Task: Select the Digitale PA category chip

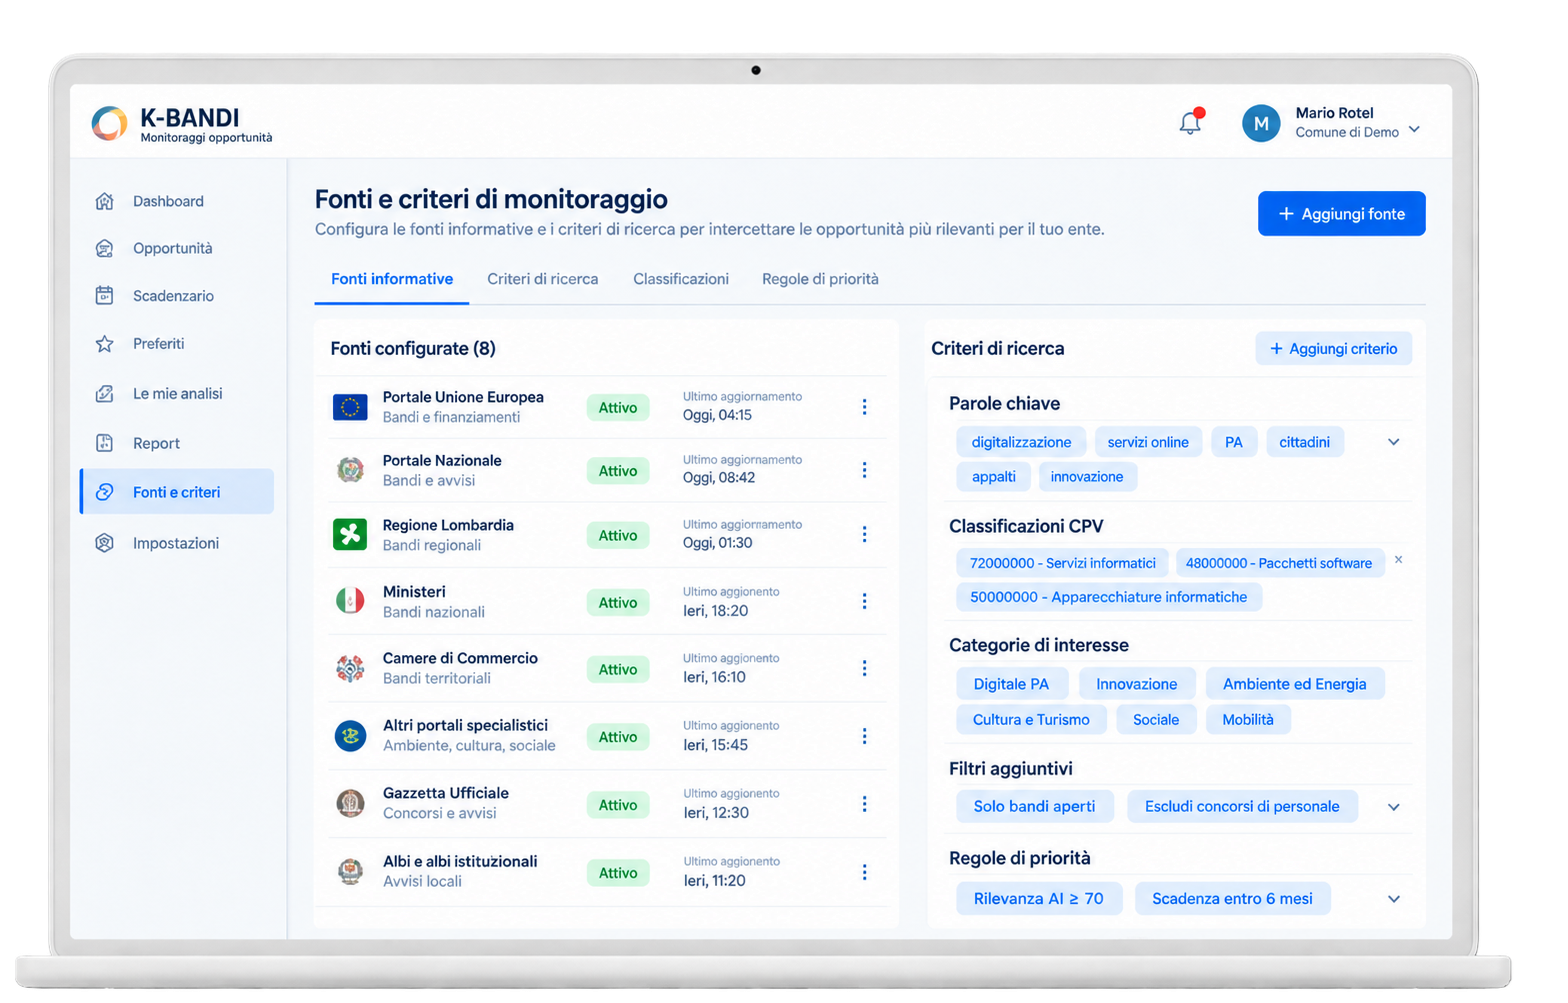Action: (1011, 684)
